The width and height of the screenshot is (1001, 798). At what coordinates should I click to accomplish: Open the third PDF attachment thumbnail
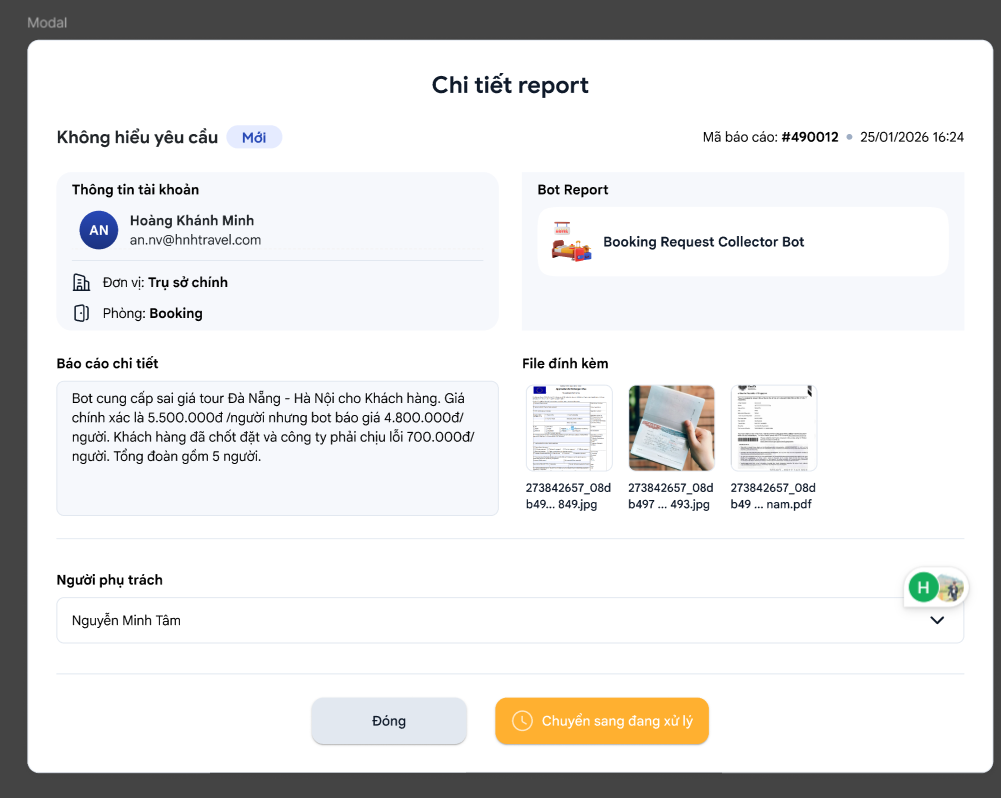(773, 428)
